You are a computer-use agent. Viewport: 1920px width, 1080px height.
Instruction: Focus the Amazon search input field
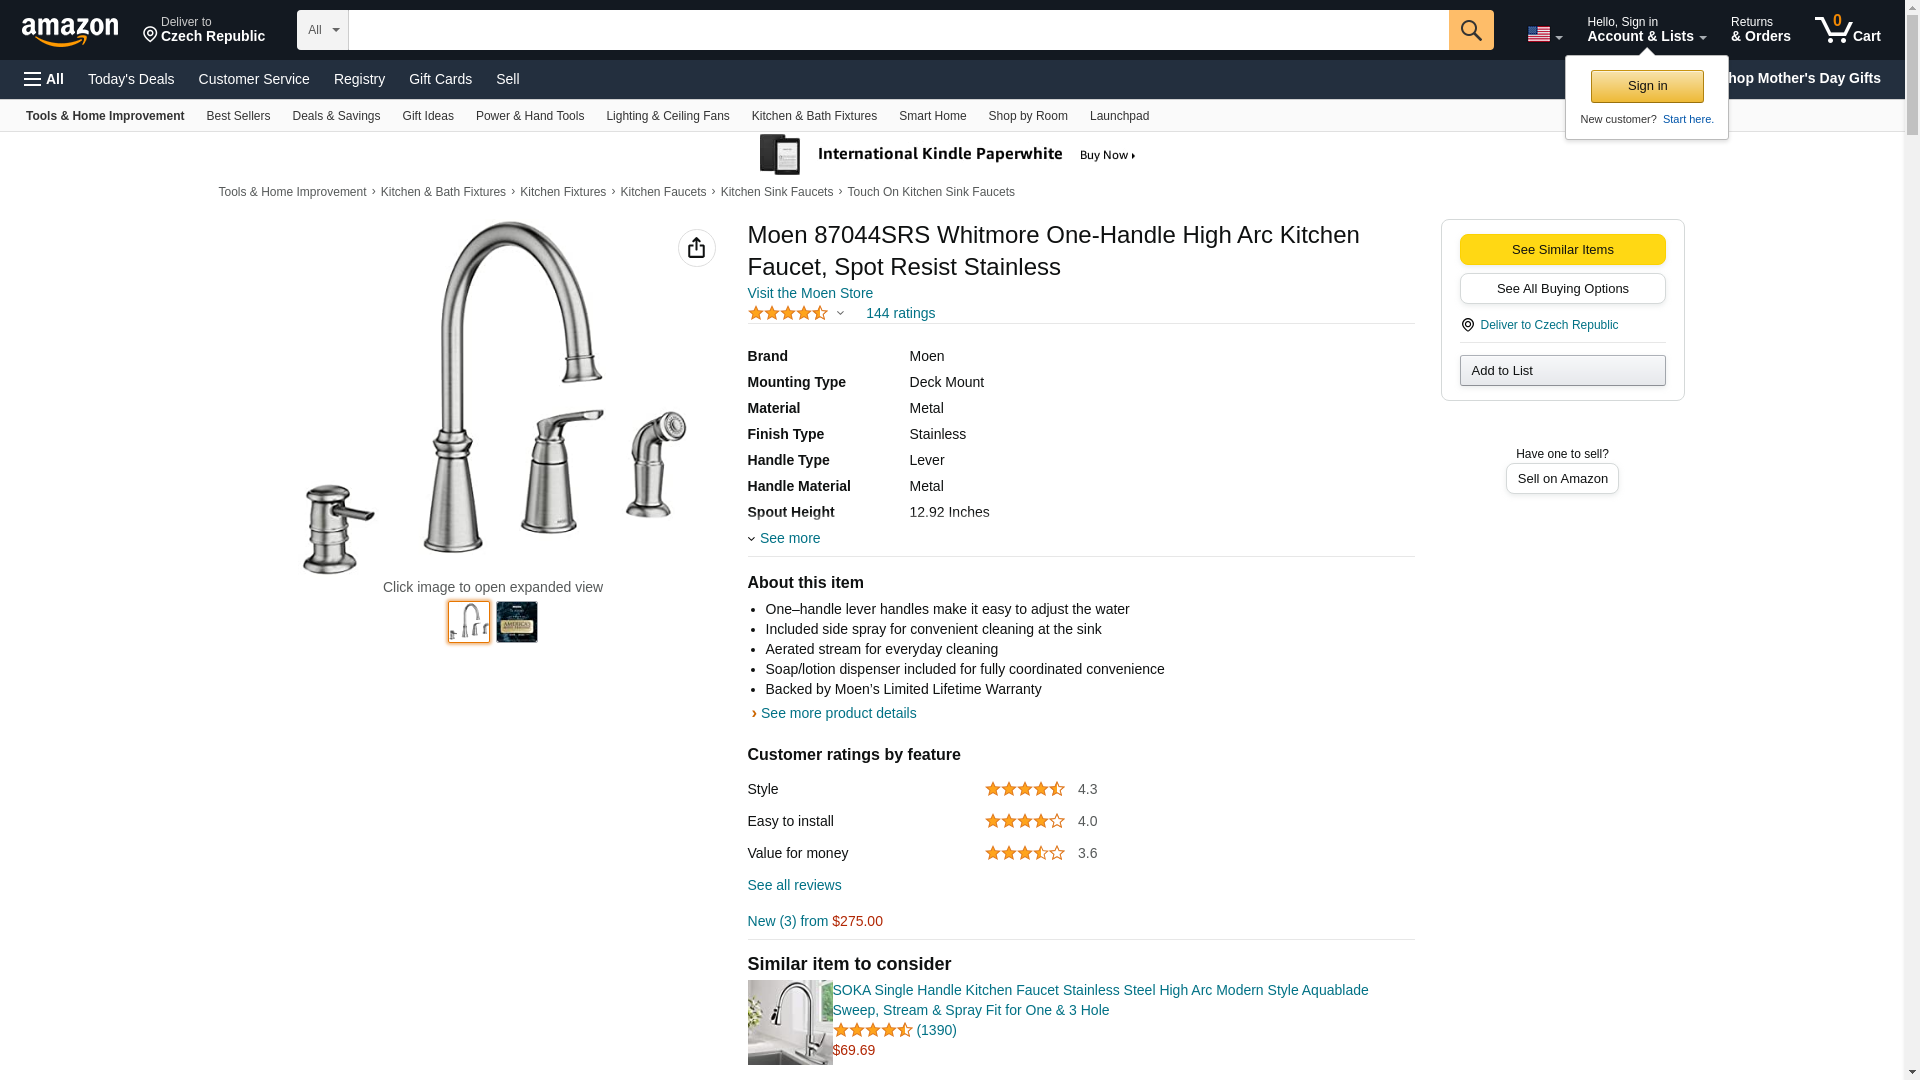[898, 30]
